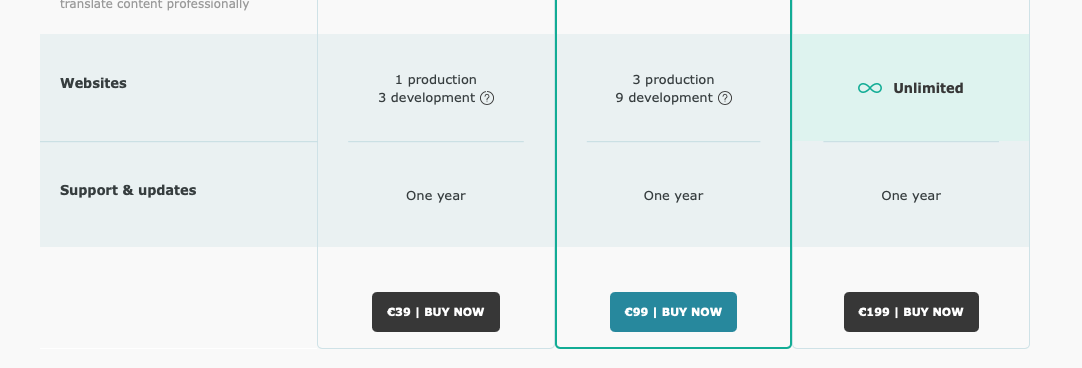Image resolution: width=1082 pixels, height=368 pixels.
Task: Buy the €39 plan now
Action: (436, 312)
